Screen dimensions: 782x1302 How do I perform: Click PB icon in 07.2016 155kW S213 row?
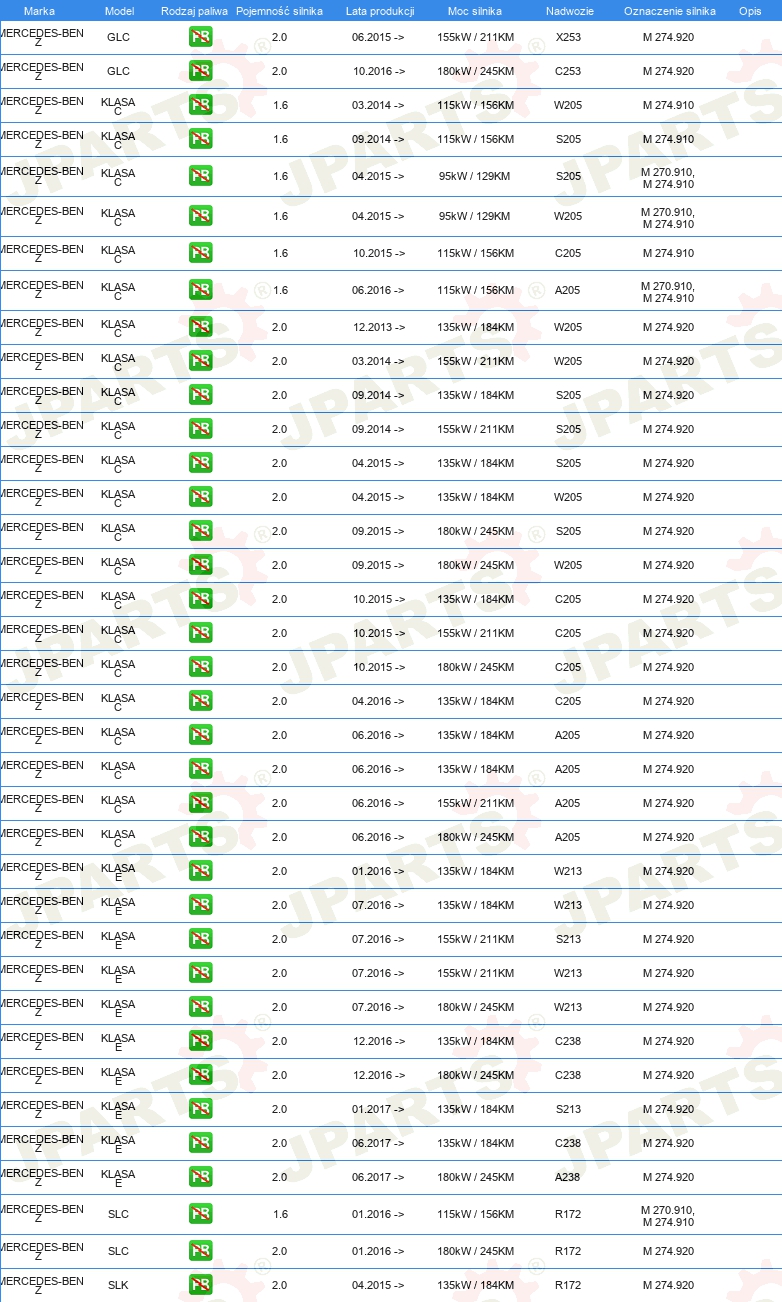click(200, 940)
